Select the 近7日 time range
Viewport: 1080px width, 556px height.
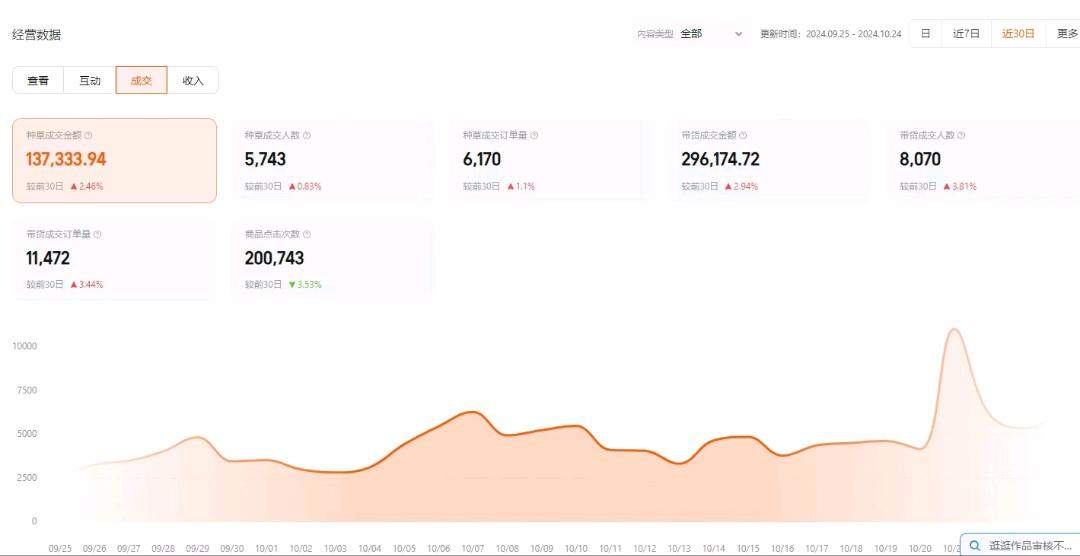tap(966, 33)
